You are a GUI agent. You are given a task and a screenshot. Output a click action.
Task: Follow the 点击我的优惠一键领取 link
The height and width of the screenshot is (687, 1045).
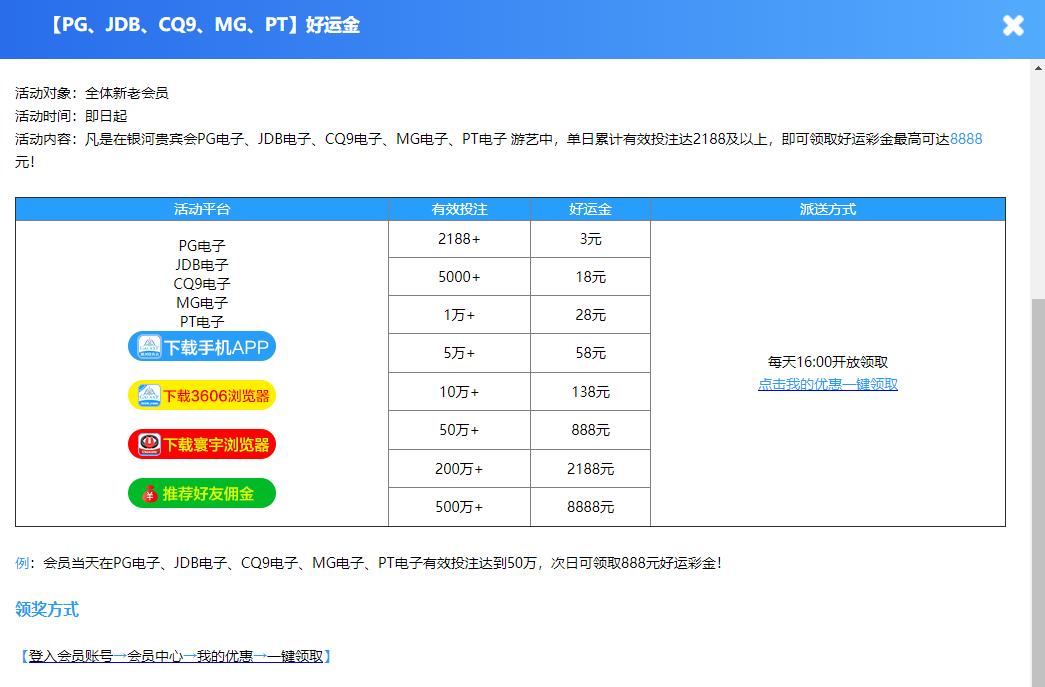tap(827, 384)
